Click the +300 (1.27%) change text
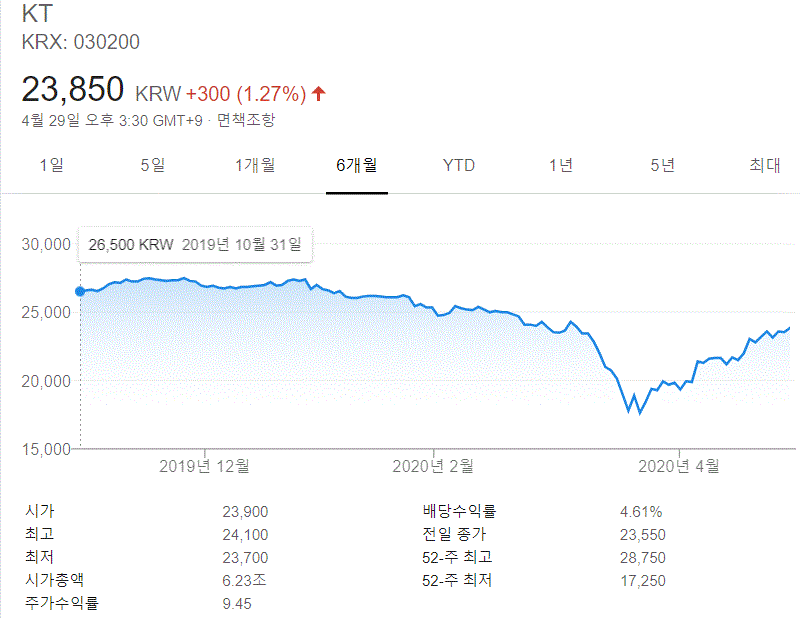This screenshot has height=618, width=800. tap(245, 94)
